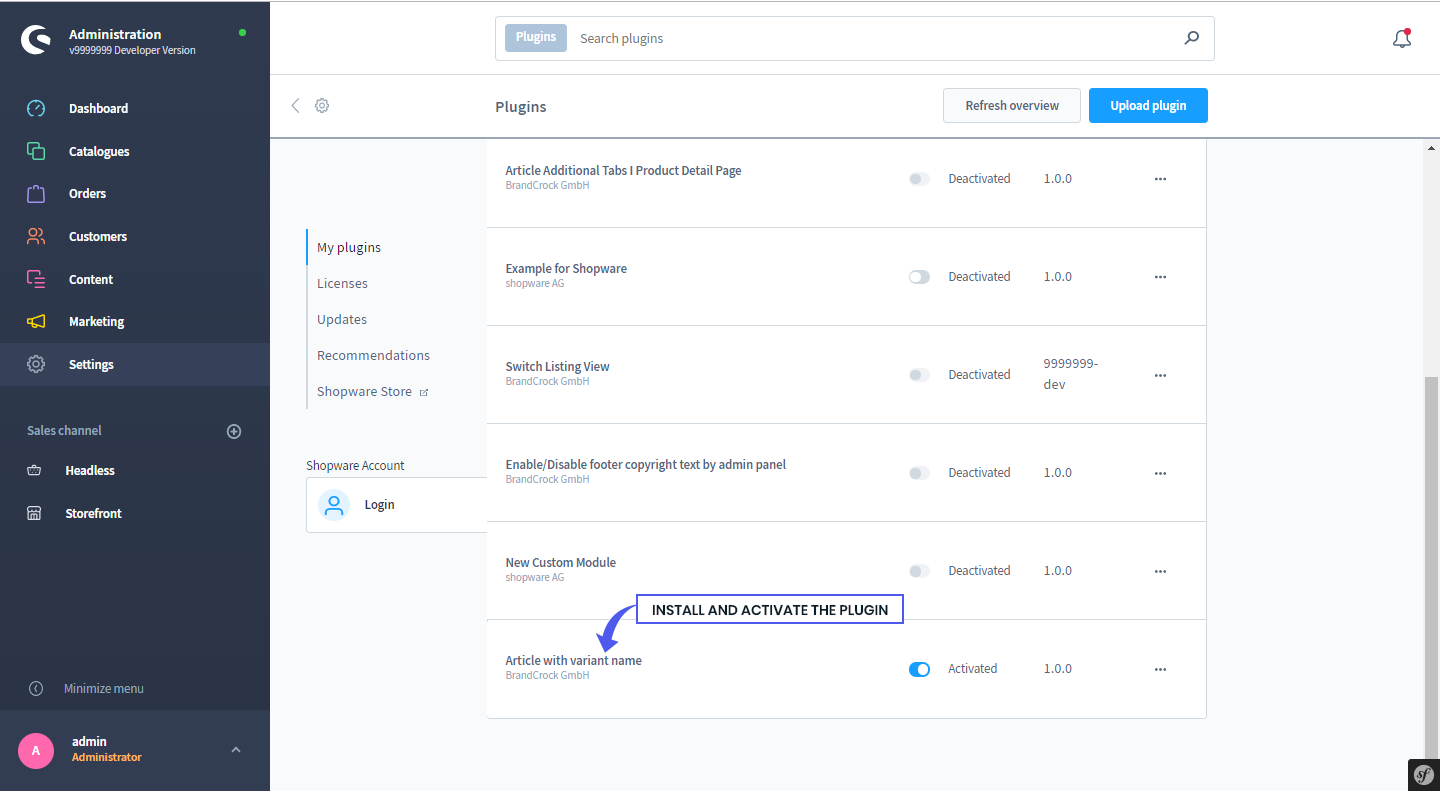Click the Settings gear sidebar icon
Screen dimensions: 1440x791
36,364
